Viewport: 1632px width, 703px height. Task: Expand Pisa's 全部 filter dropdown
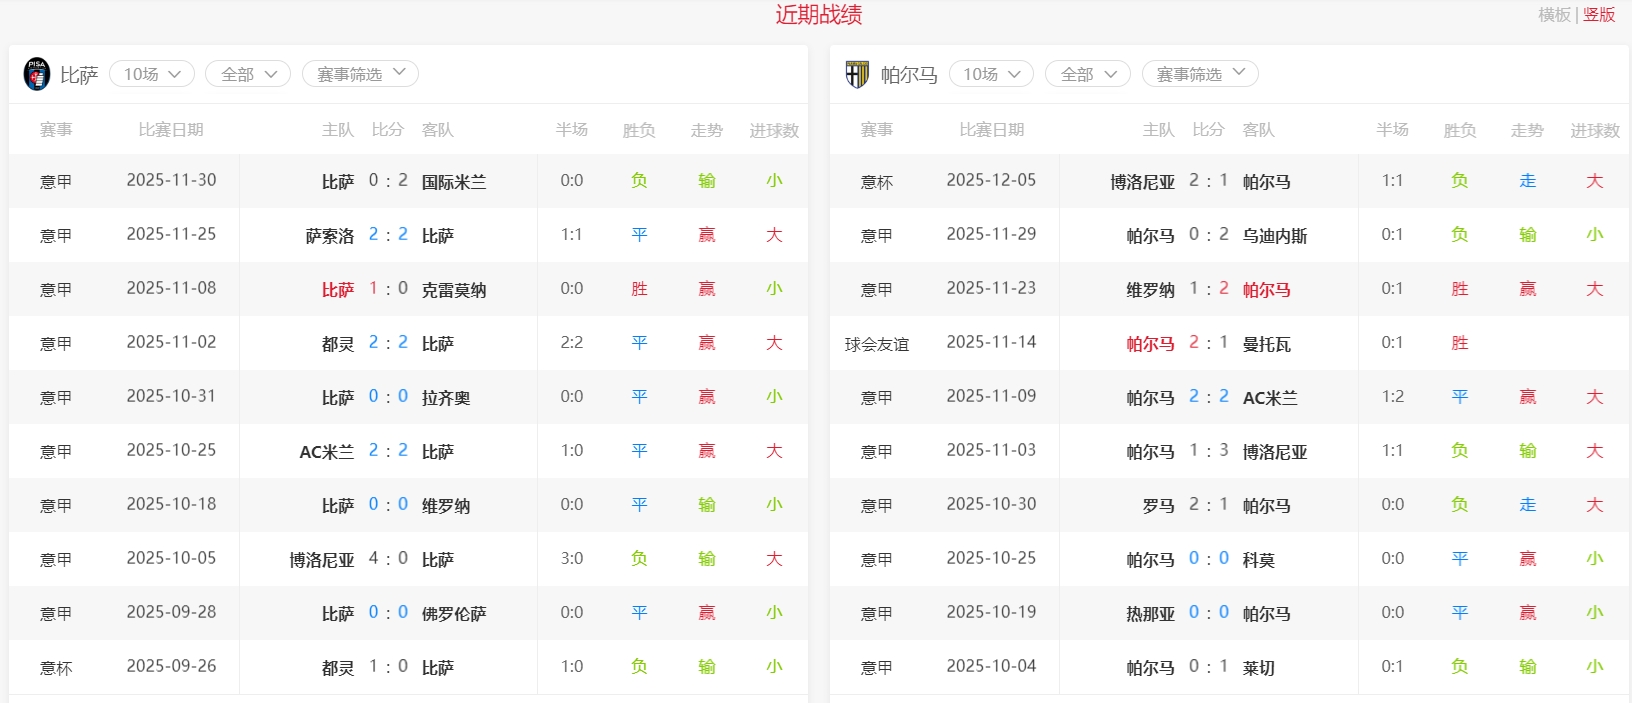[247, 74]
